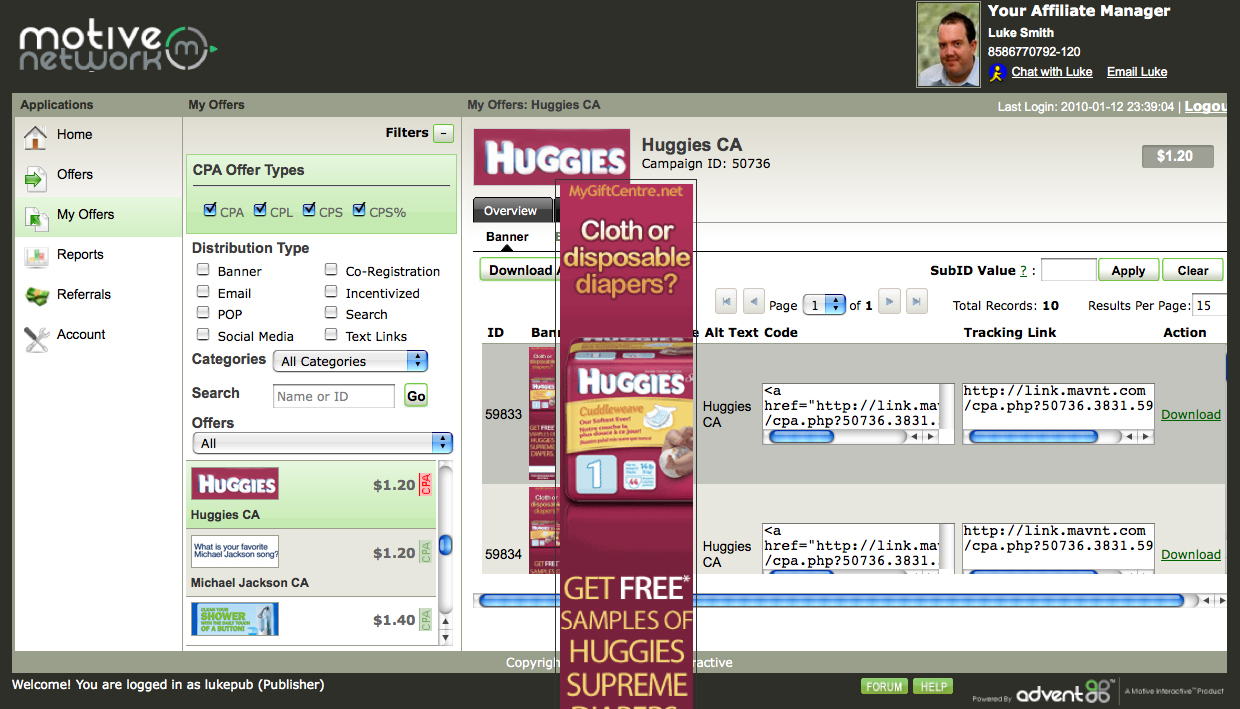The height and width of the screenshot is (709, 1240).
Task: Go to previous page of banner results
Action: tap(754, 303)
